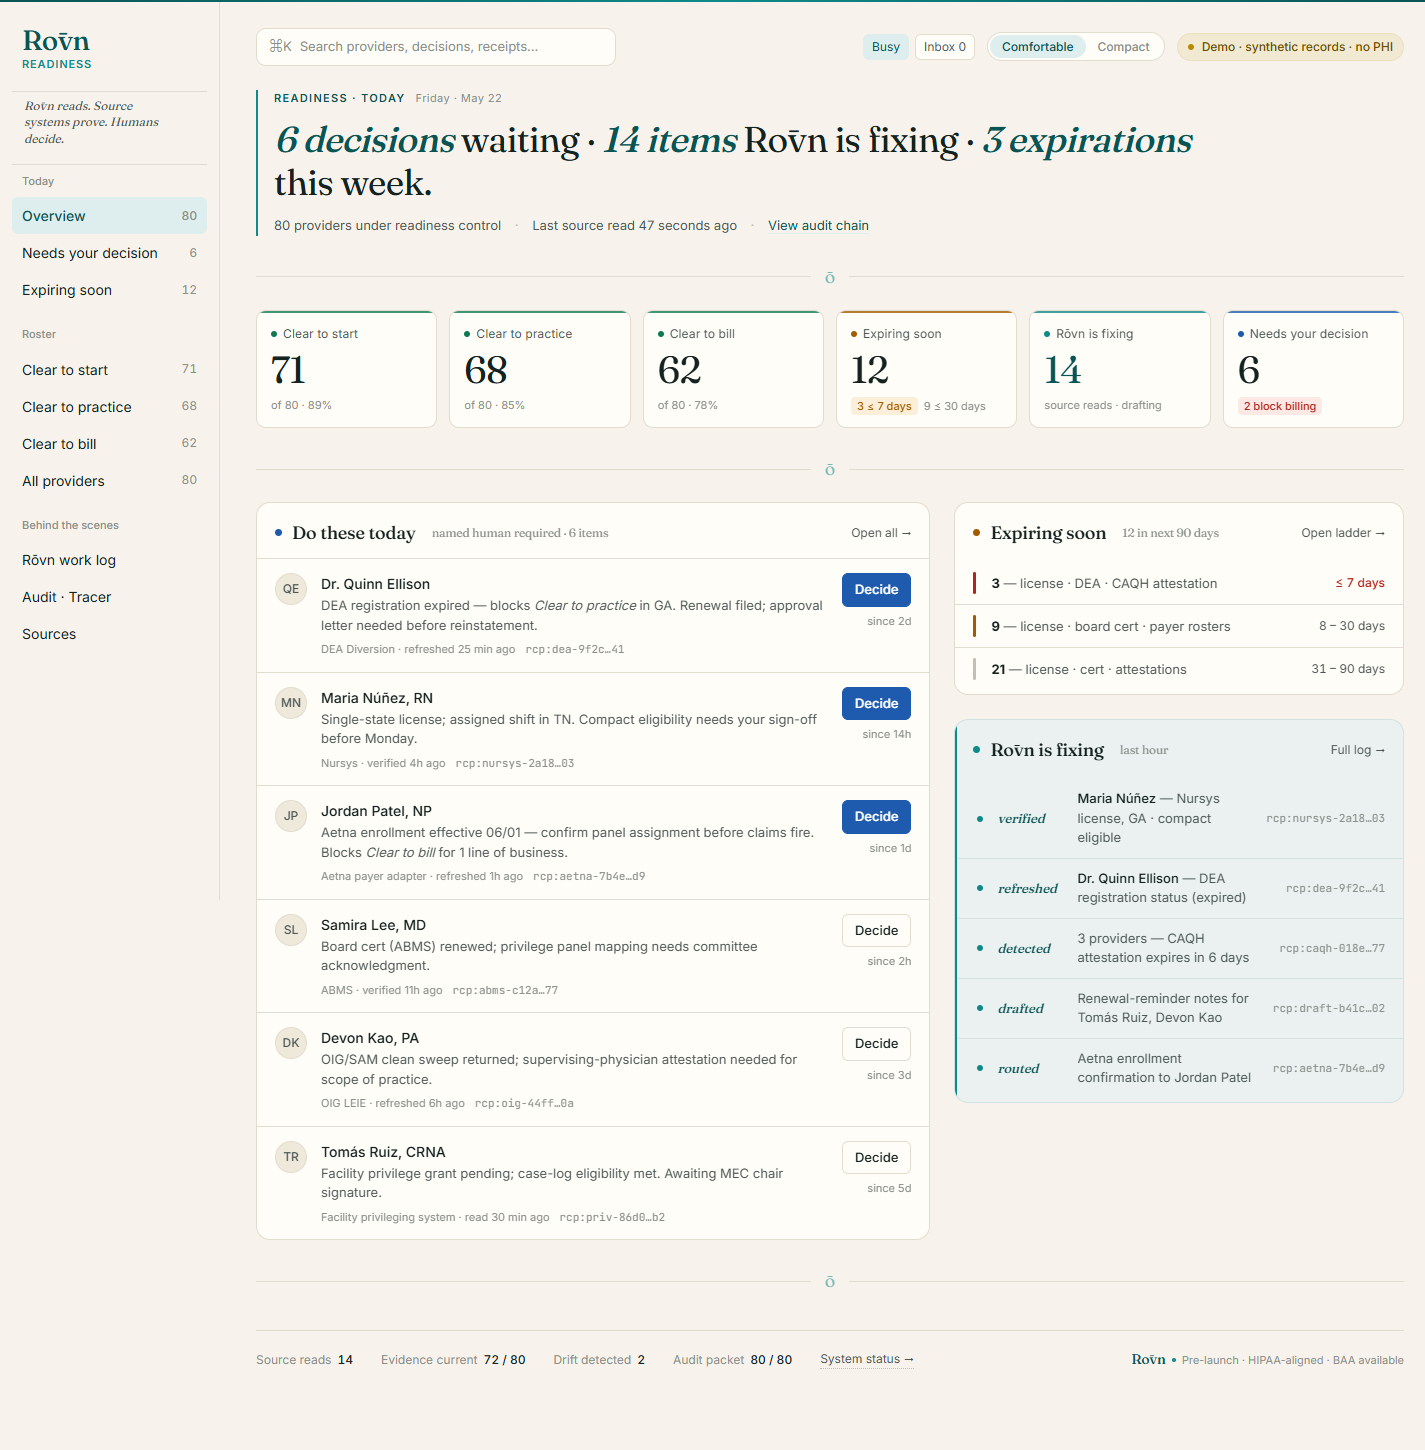Open Clear to start roster

109,370
